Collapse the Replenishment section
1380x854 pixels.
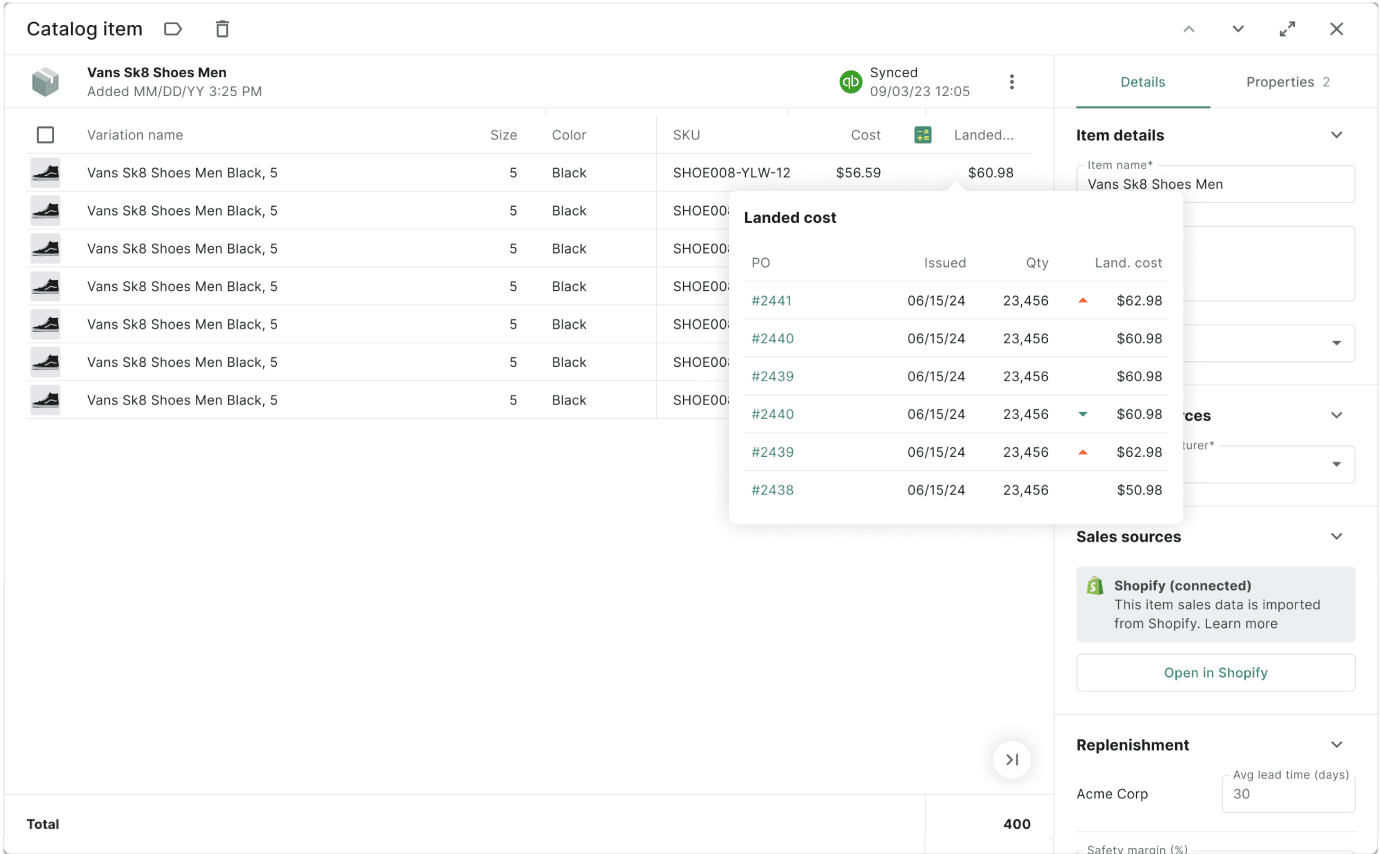(x=1337, y=745)
